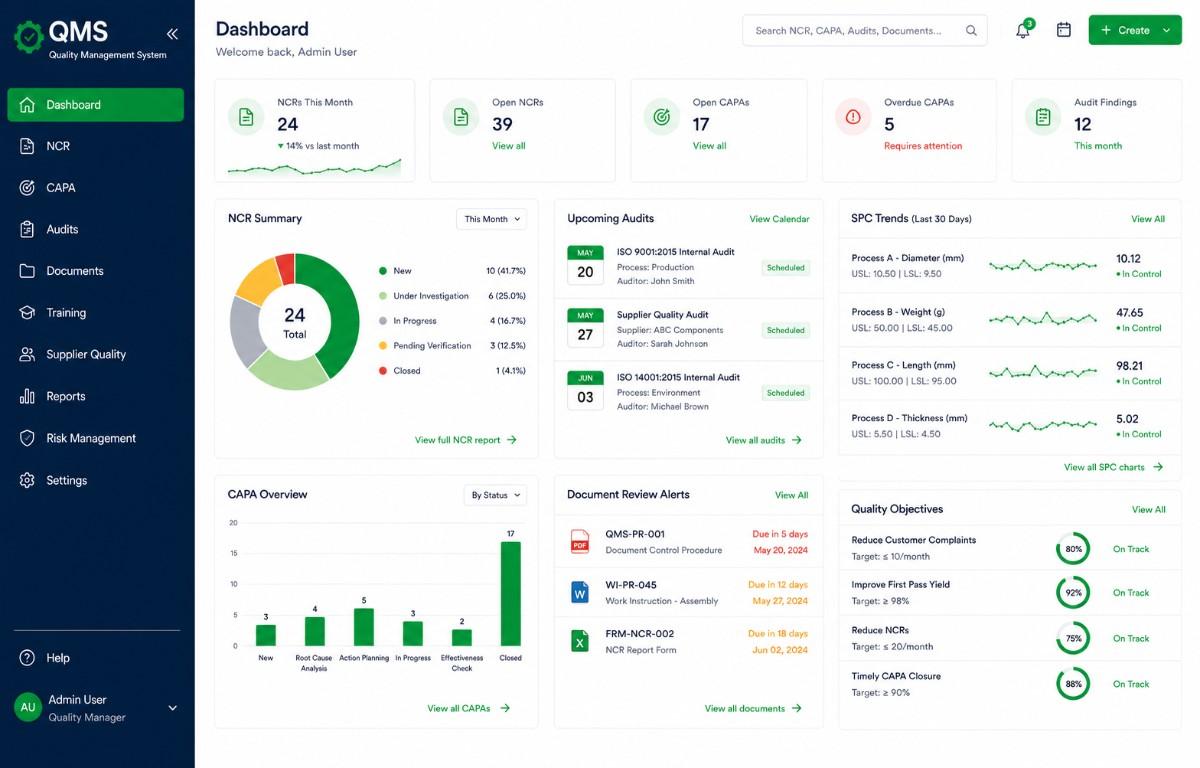1200x768 pixels.
Task: Open View full NCR report link
Action: [466, 440]
